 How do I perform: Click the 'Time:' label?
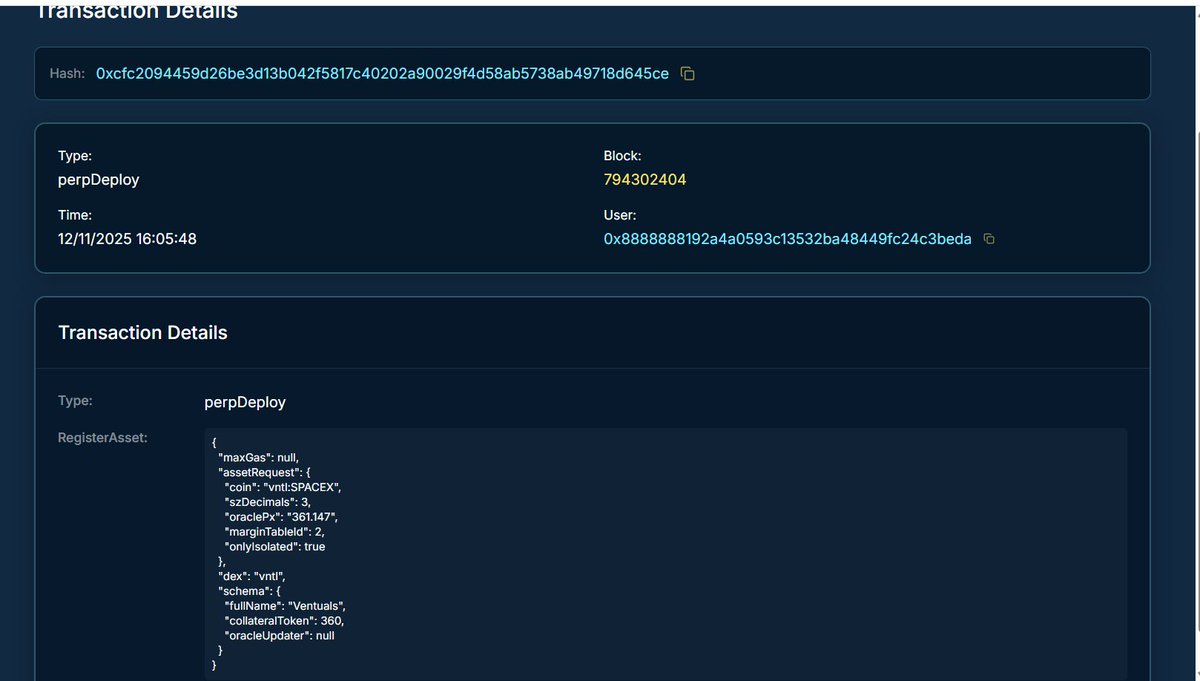pyautogui.click(x=75, y=215)
